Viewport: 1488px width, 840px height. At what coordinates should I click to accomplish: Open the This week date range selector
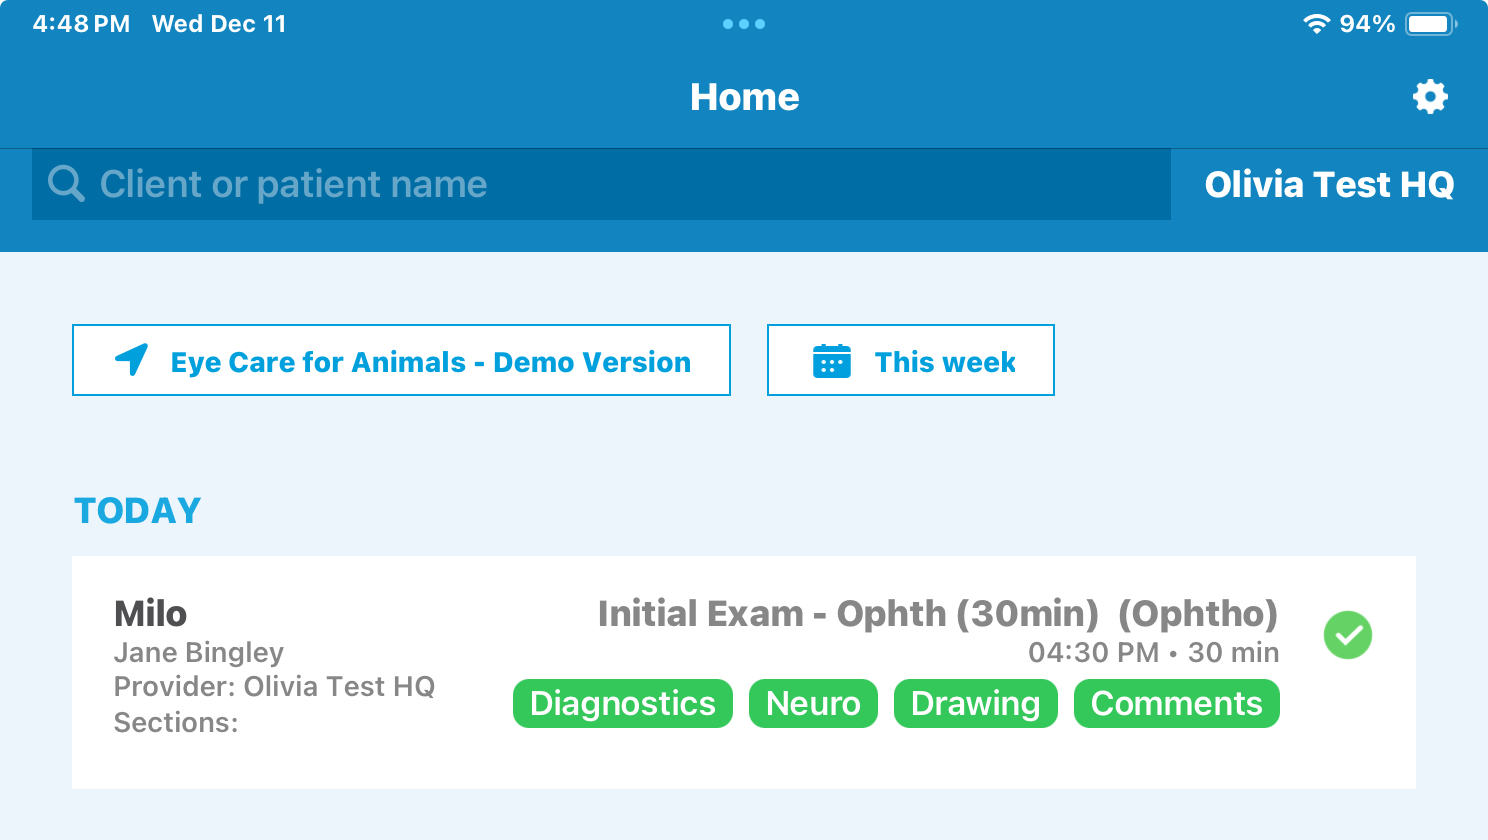tap(910, 360)
